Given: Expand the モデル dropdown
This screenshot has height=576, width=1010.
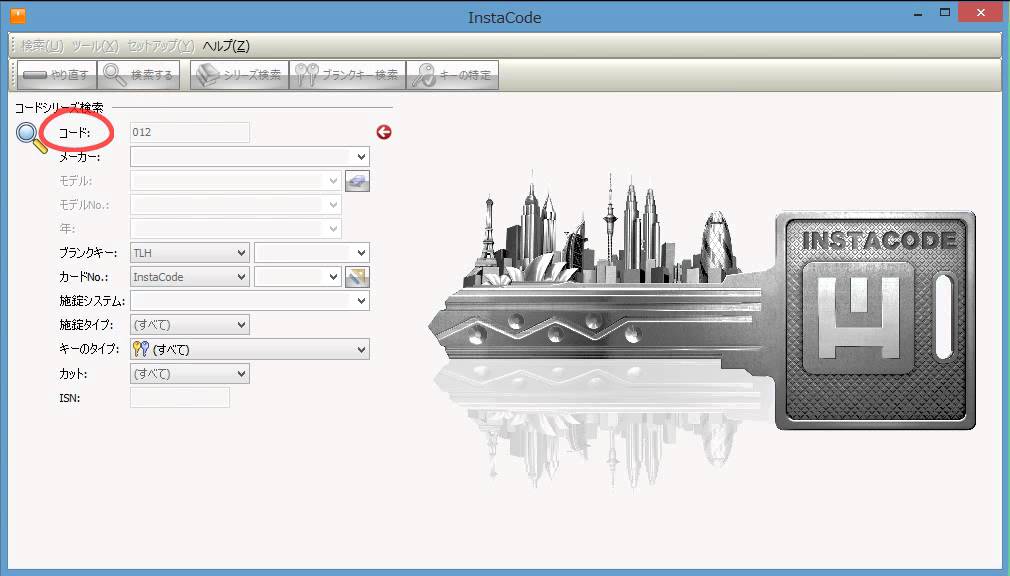Looking at the screenshot, I should click(333, 181).
